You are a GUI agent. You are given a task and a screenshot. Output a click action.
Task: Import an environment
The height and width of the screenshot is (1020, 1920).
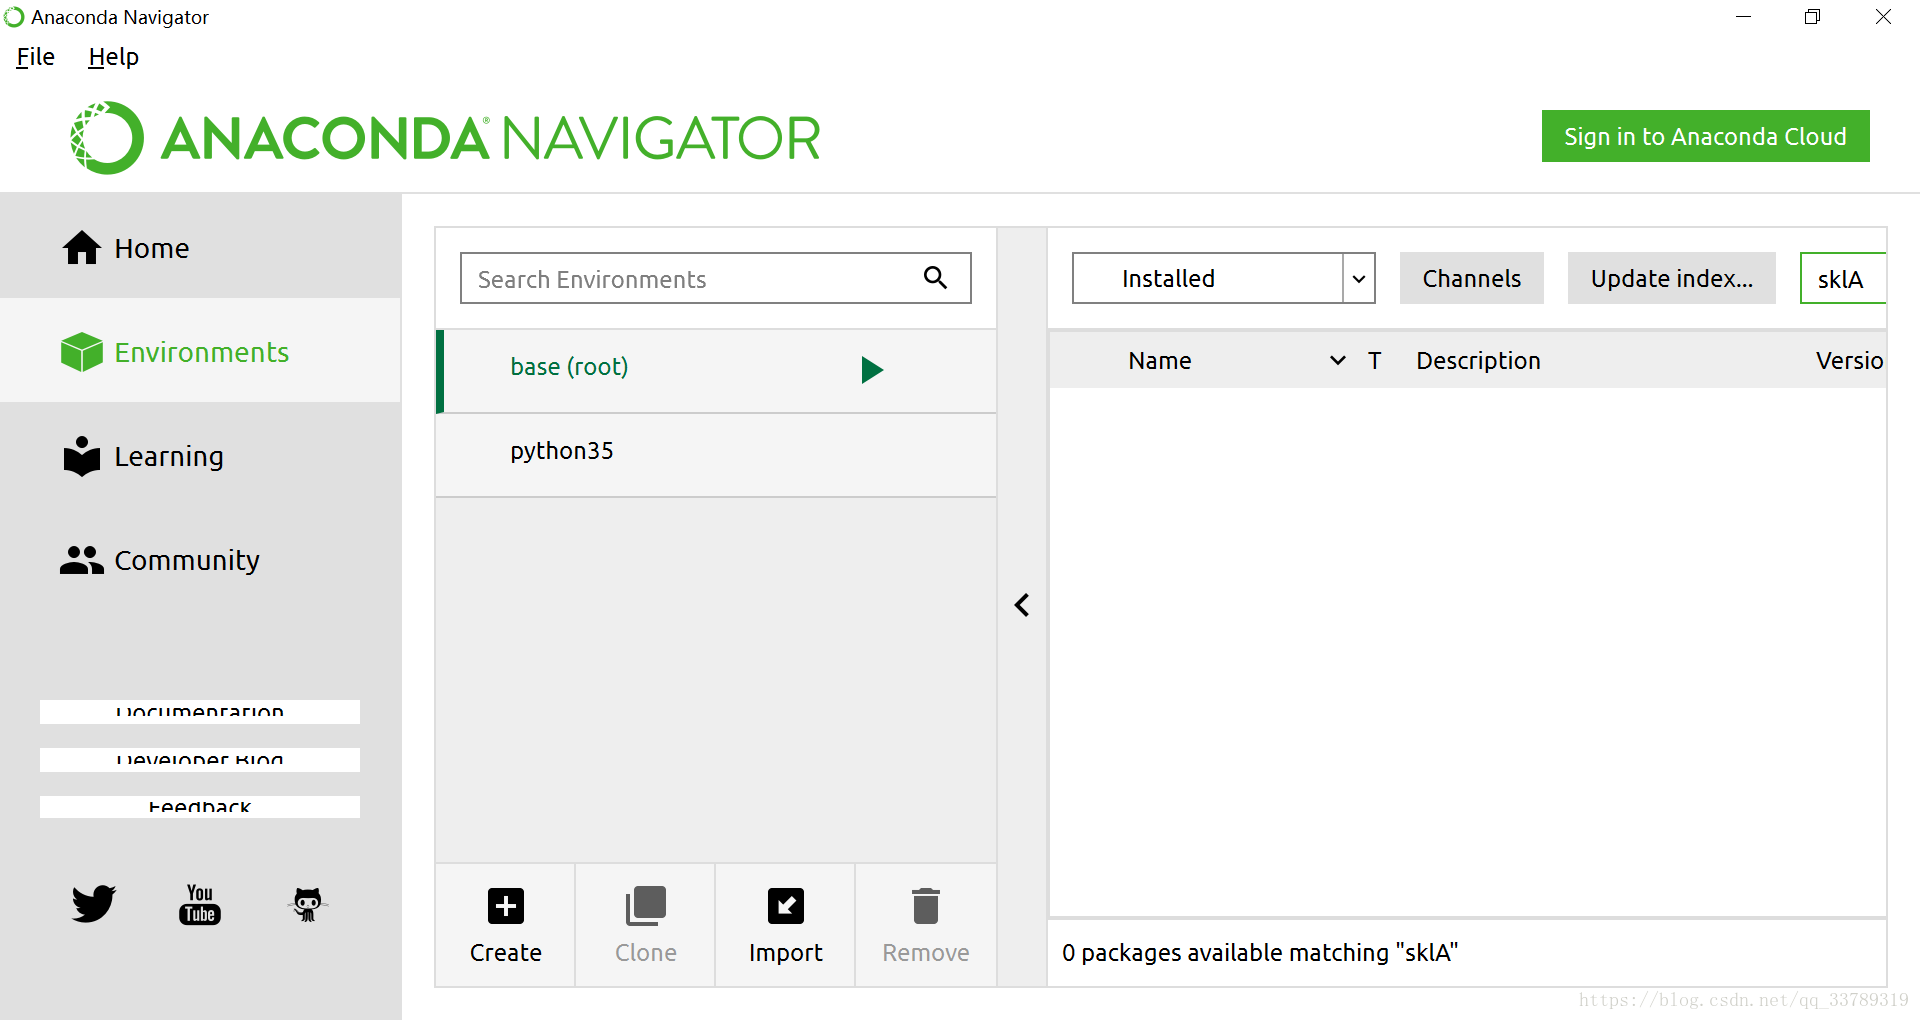(x=786, y=925)
